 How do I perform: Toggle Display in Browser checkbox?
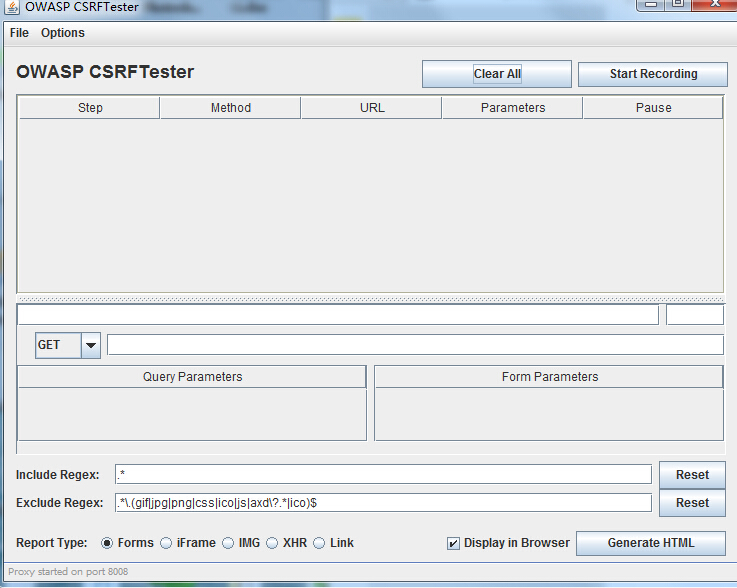pos(453,544)
